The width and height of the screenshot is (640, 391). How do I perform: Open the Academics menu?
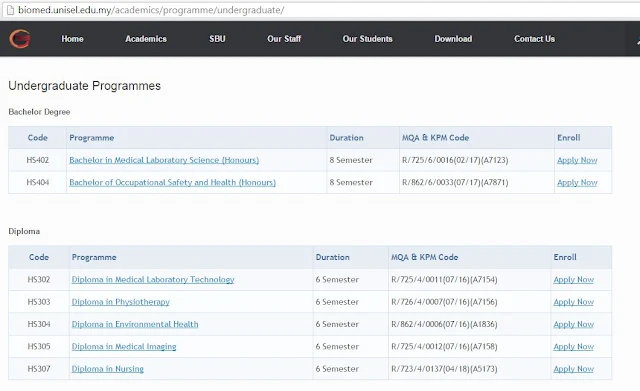pyautogui.click(x=146, y=39)
